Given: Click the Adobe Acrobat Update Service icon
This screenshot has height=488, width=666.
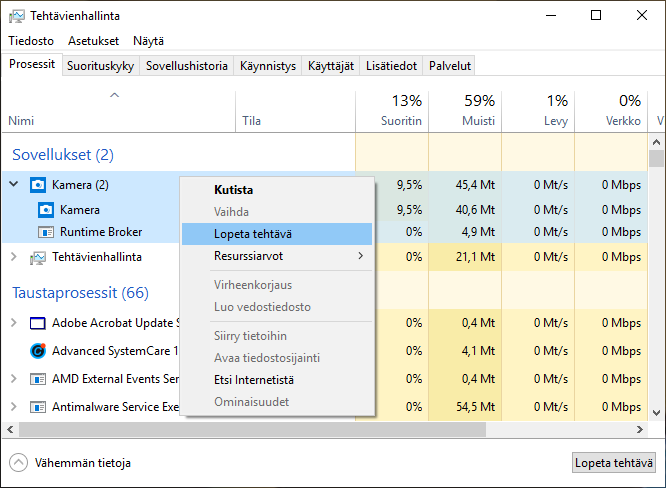Looking at the screenshot, I should point(38,323).
